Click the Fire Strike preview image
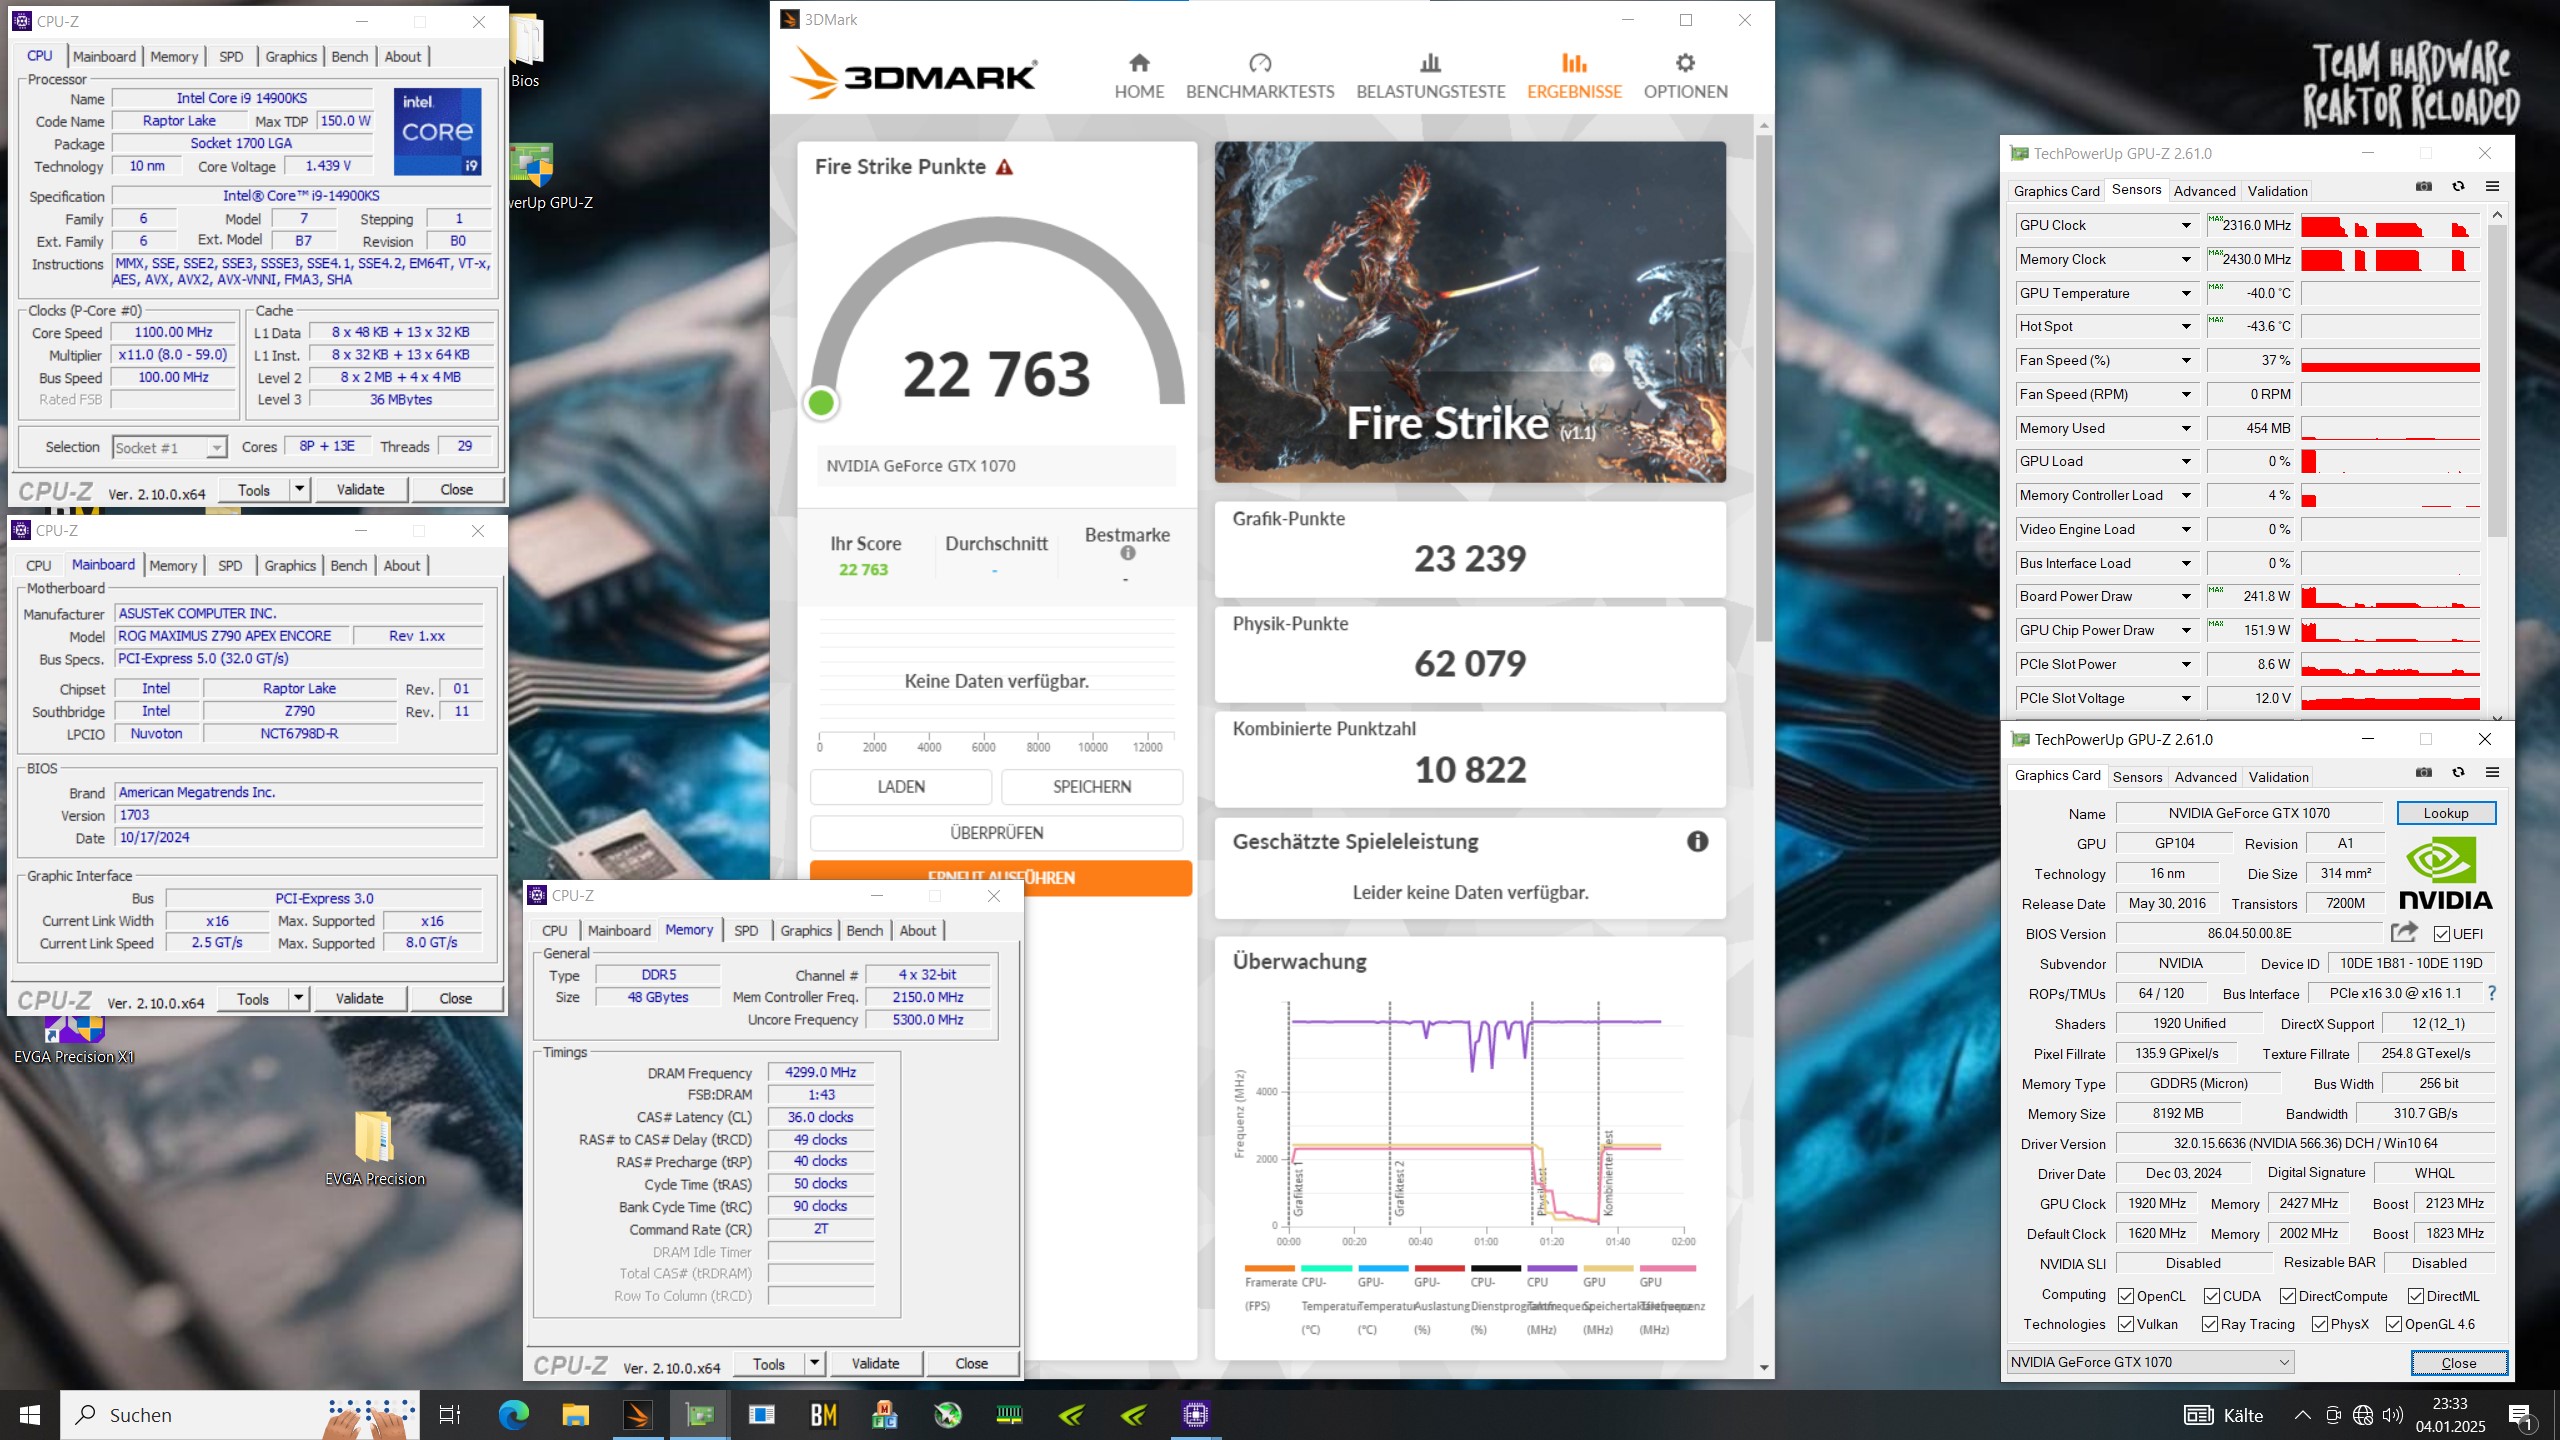 coord(1470,312)
